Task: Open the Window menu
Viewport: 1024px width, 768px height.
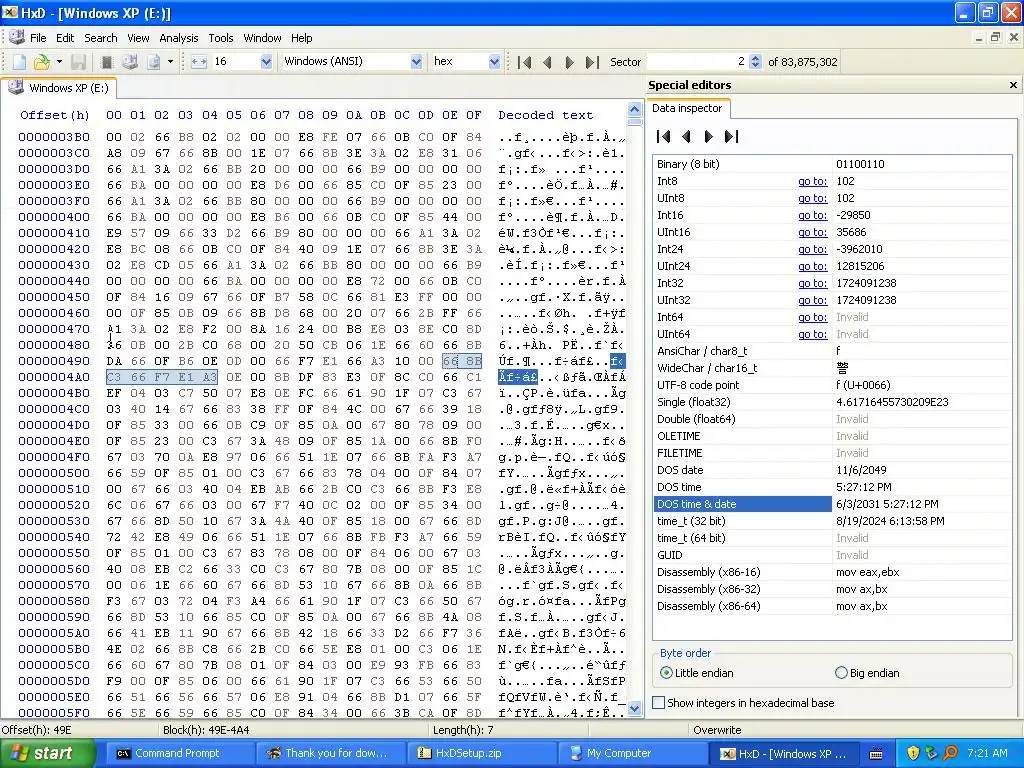Action: point(262,38)
